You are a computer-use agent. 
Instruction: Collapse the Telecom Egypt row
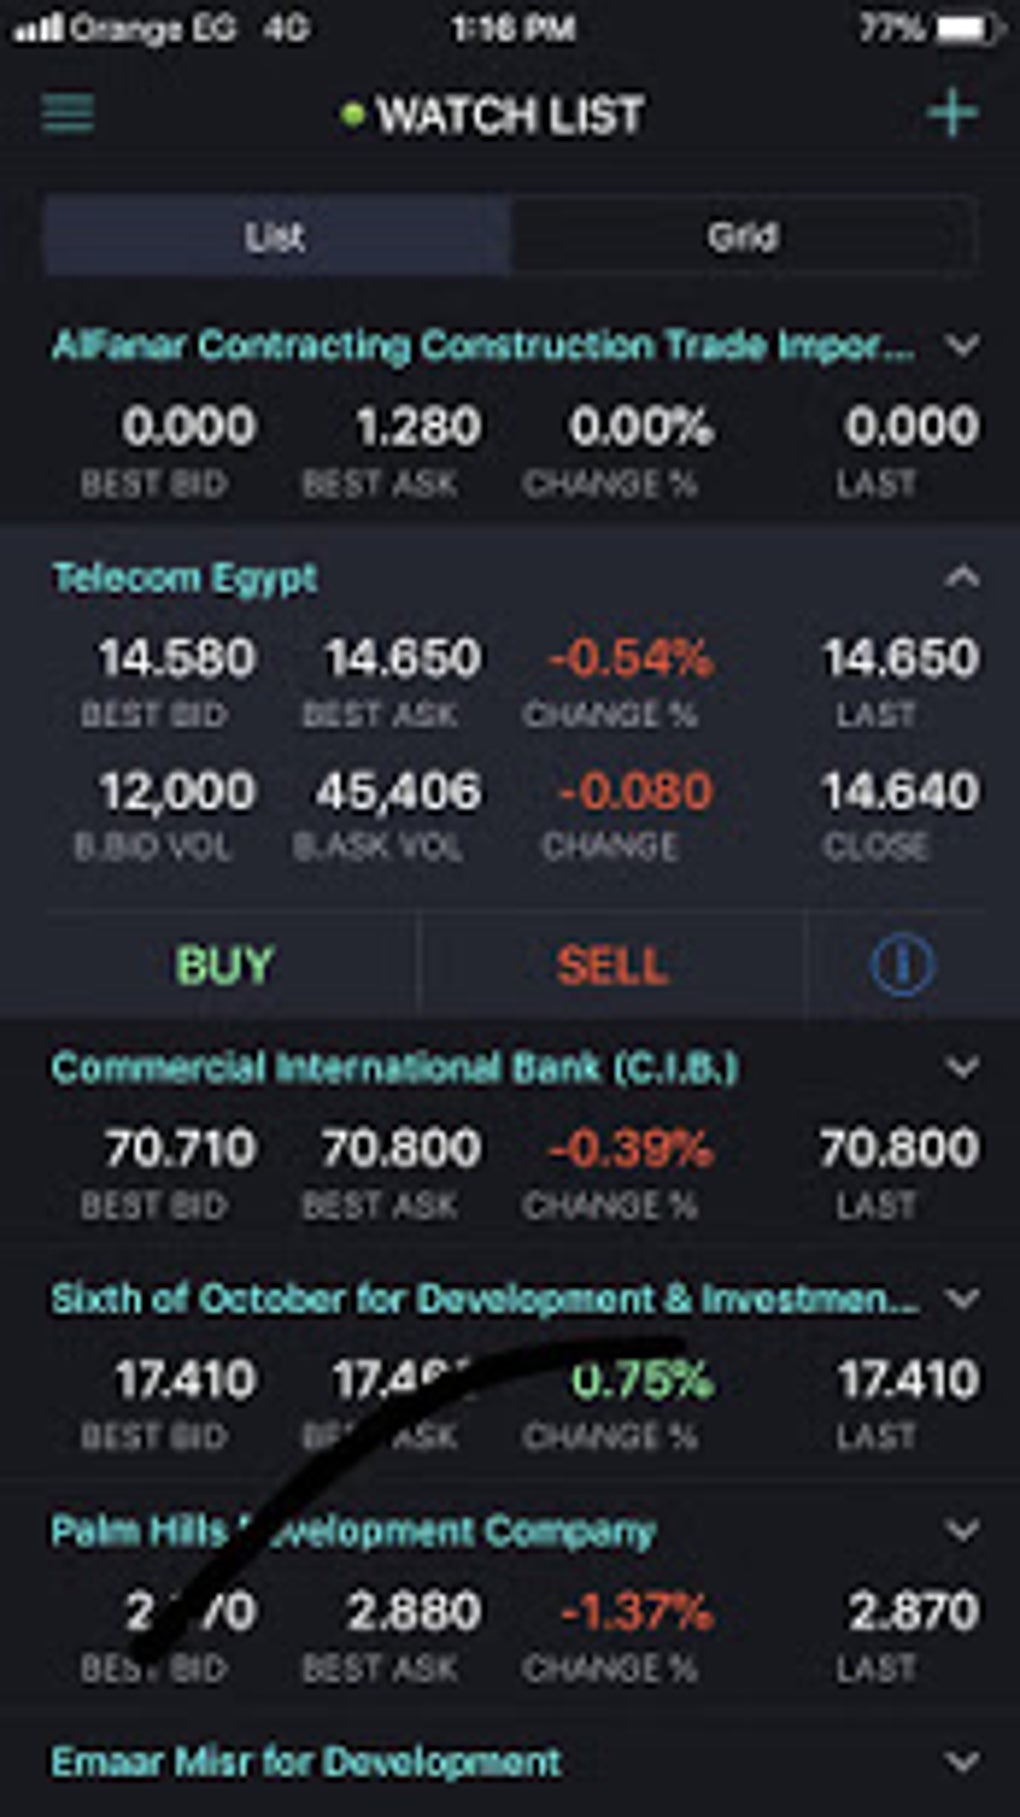click(962, 577)
